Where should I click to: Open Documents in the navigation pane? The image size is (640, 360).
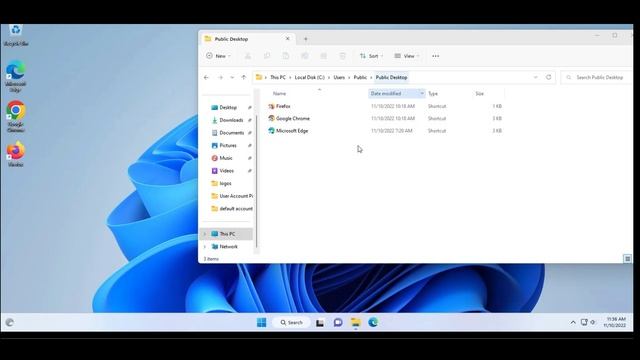[x=231, y=133]
